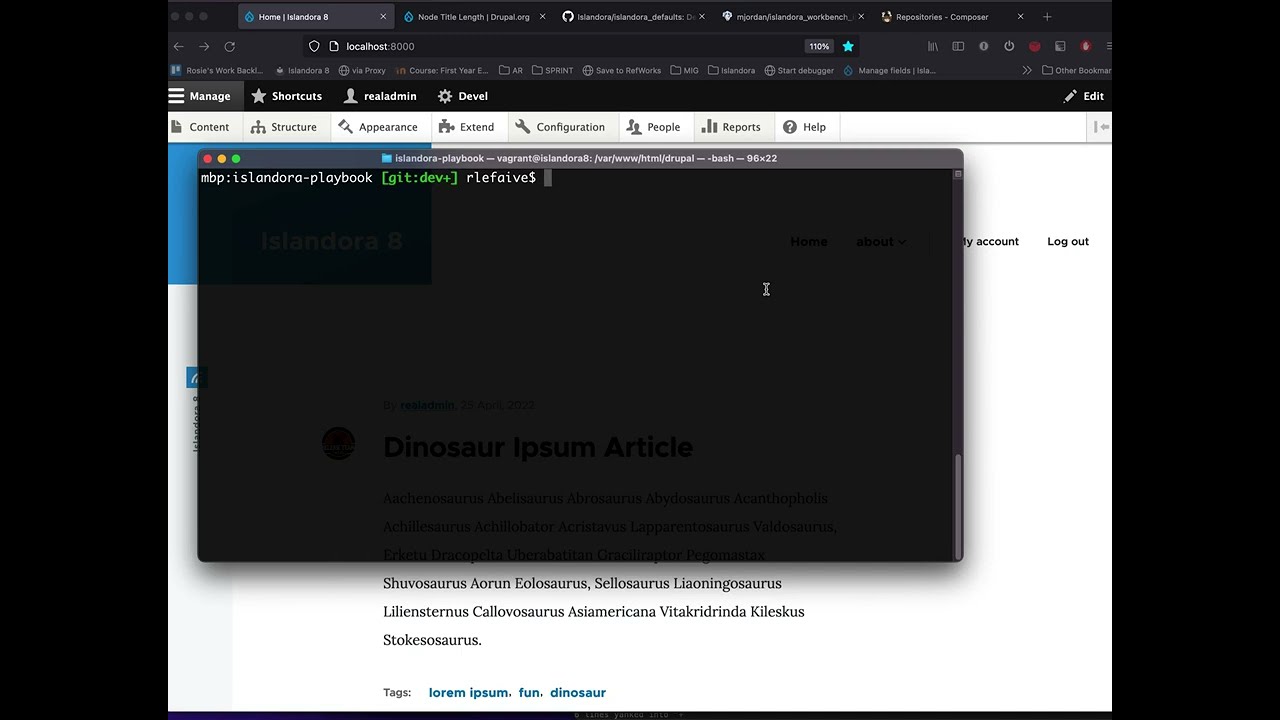Click the folder proxy icon in terminal title

pyautogui.click(x=387, y=158)
